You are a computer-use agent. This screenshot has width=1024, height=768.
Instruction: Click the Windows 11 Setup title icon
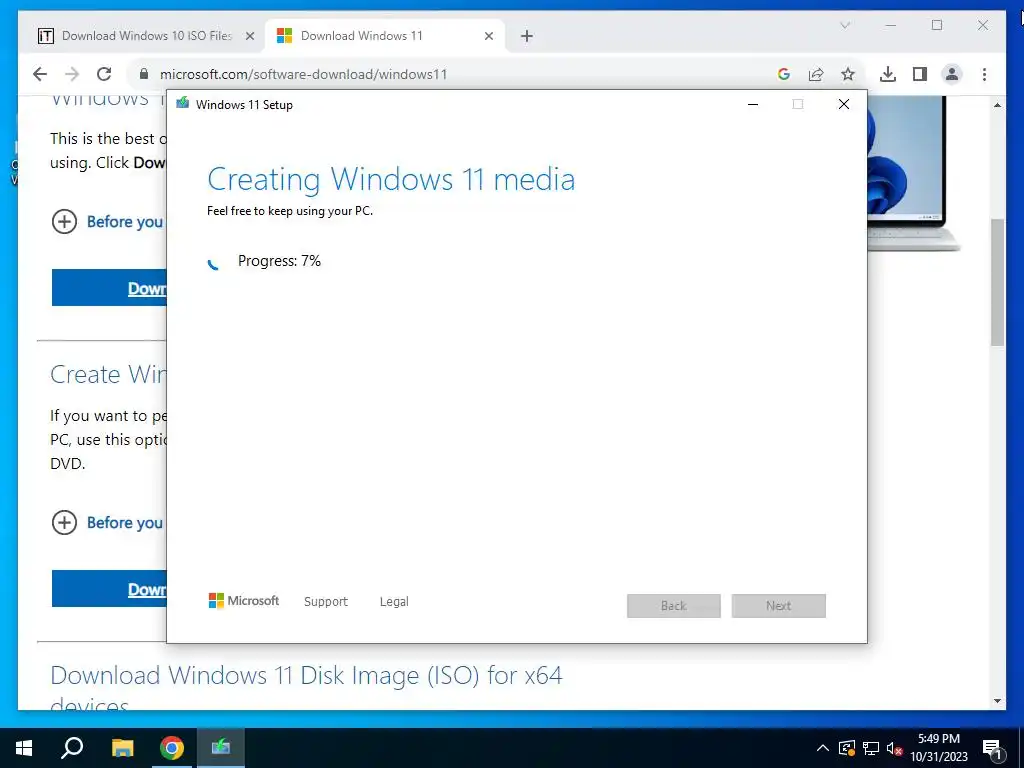(183, 103)
